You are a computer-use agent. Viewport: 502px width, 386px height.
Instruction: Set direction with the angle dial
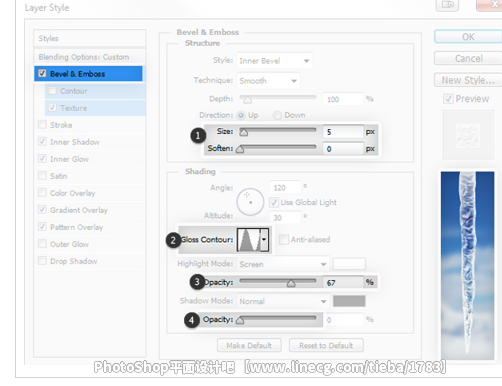coord(250,202)
